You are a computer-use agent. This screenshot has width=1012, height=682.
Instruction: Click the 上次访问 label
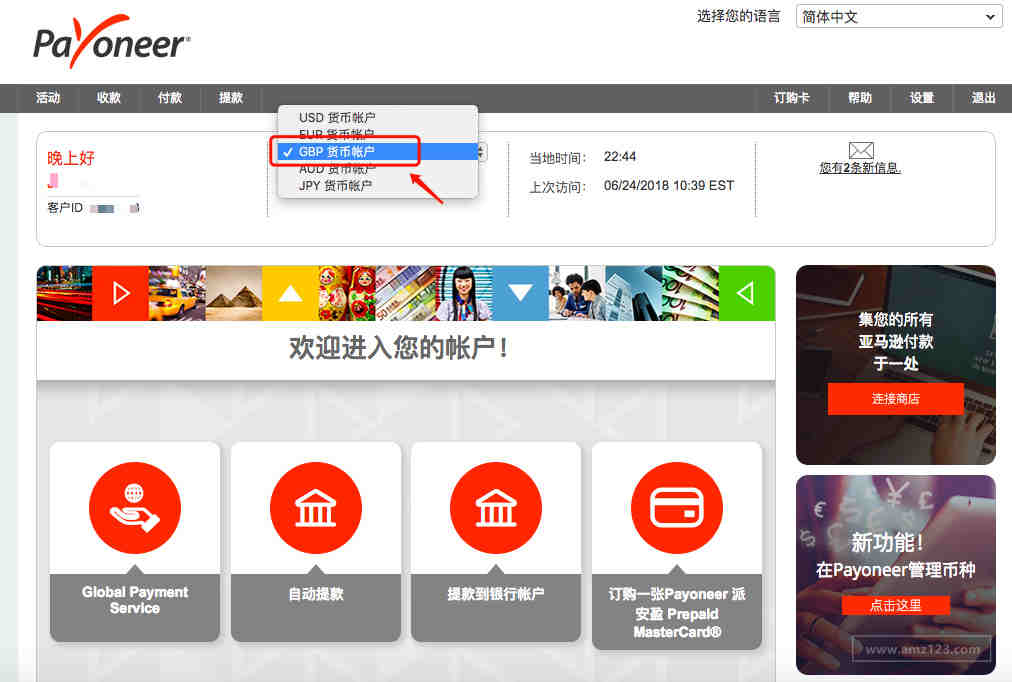click(558, 187)
